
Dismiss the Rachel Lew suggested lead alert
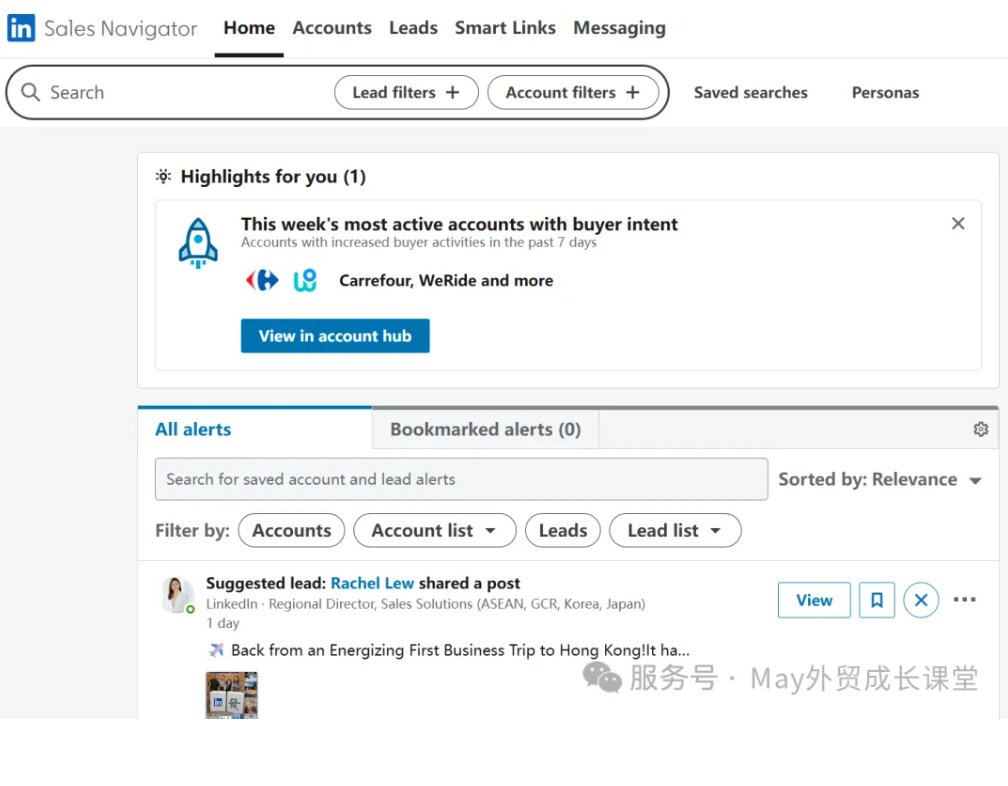pos(921,600)
